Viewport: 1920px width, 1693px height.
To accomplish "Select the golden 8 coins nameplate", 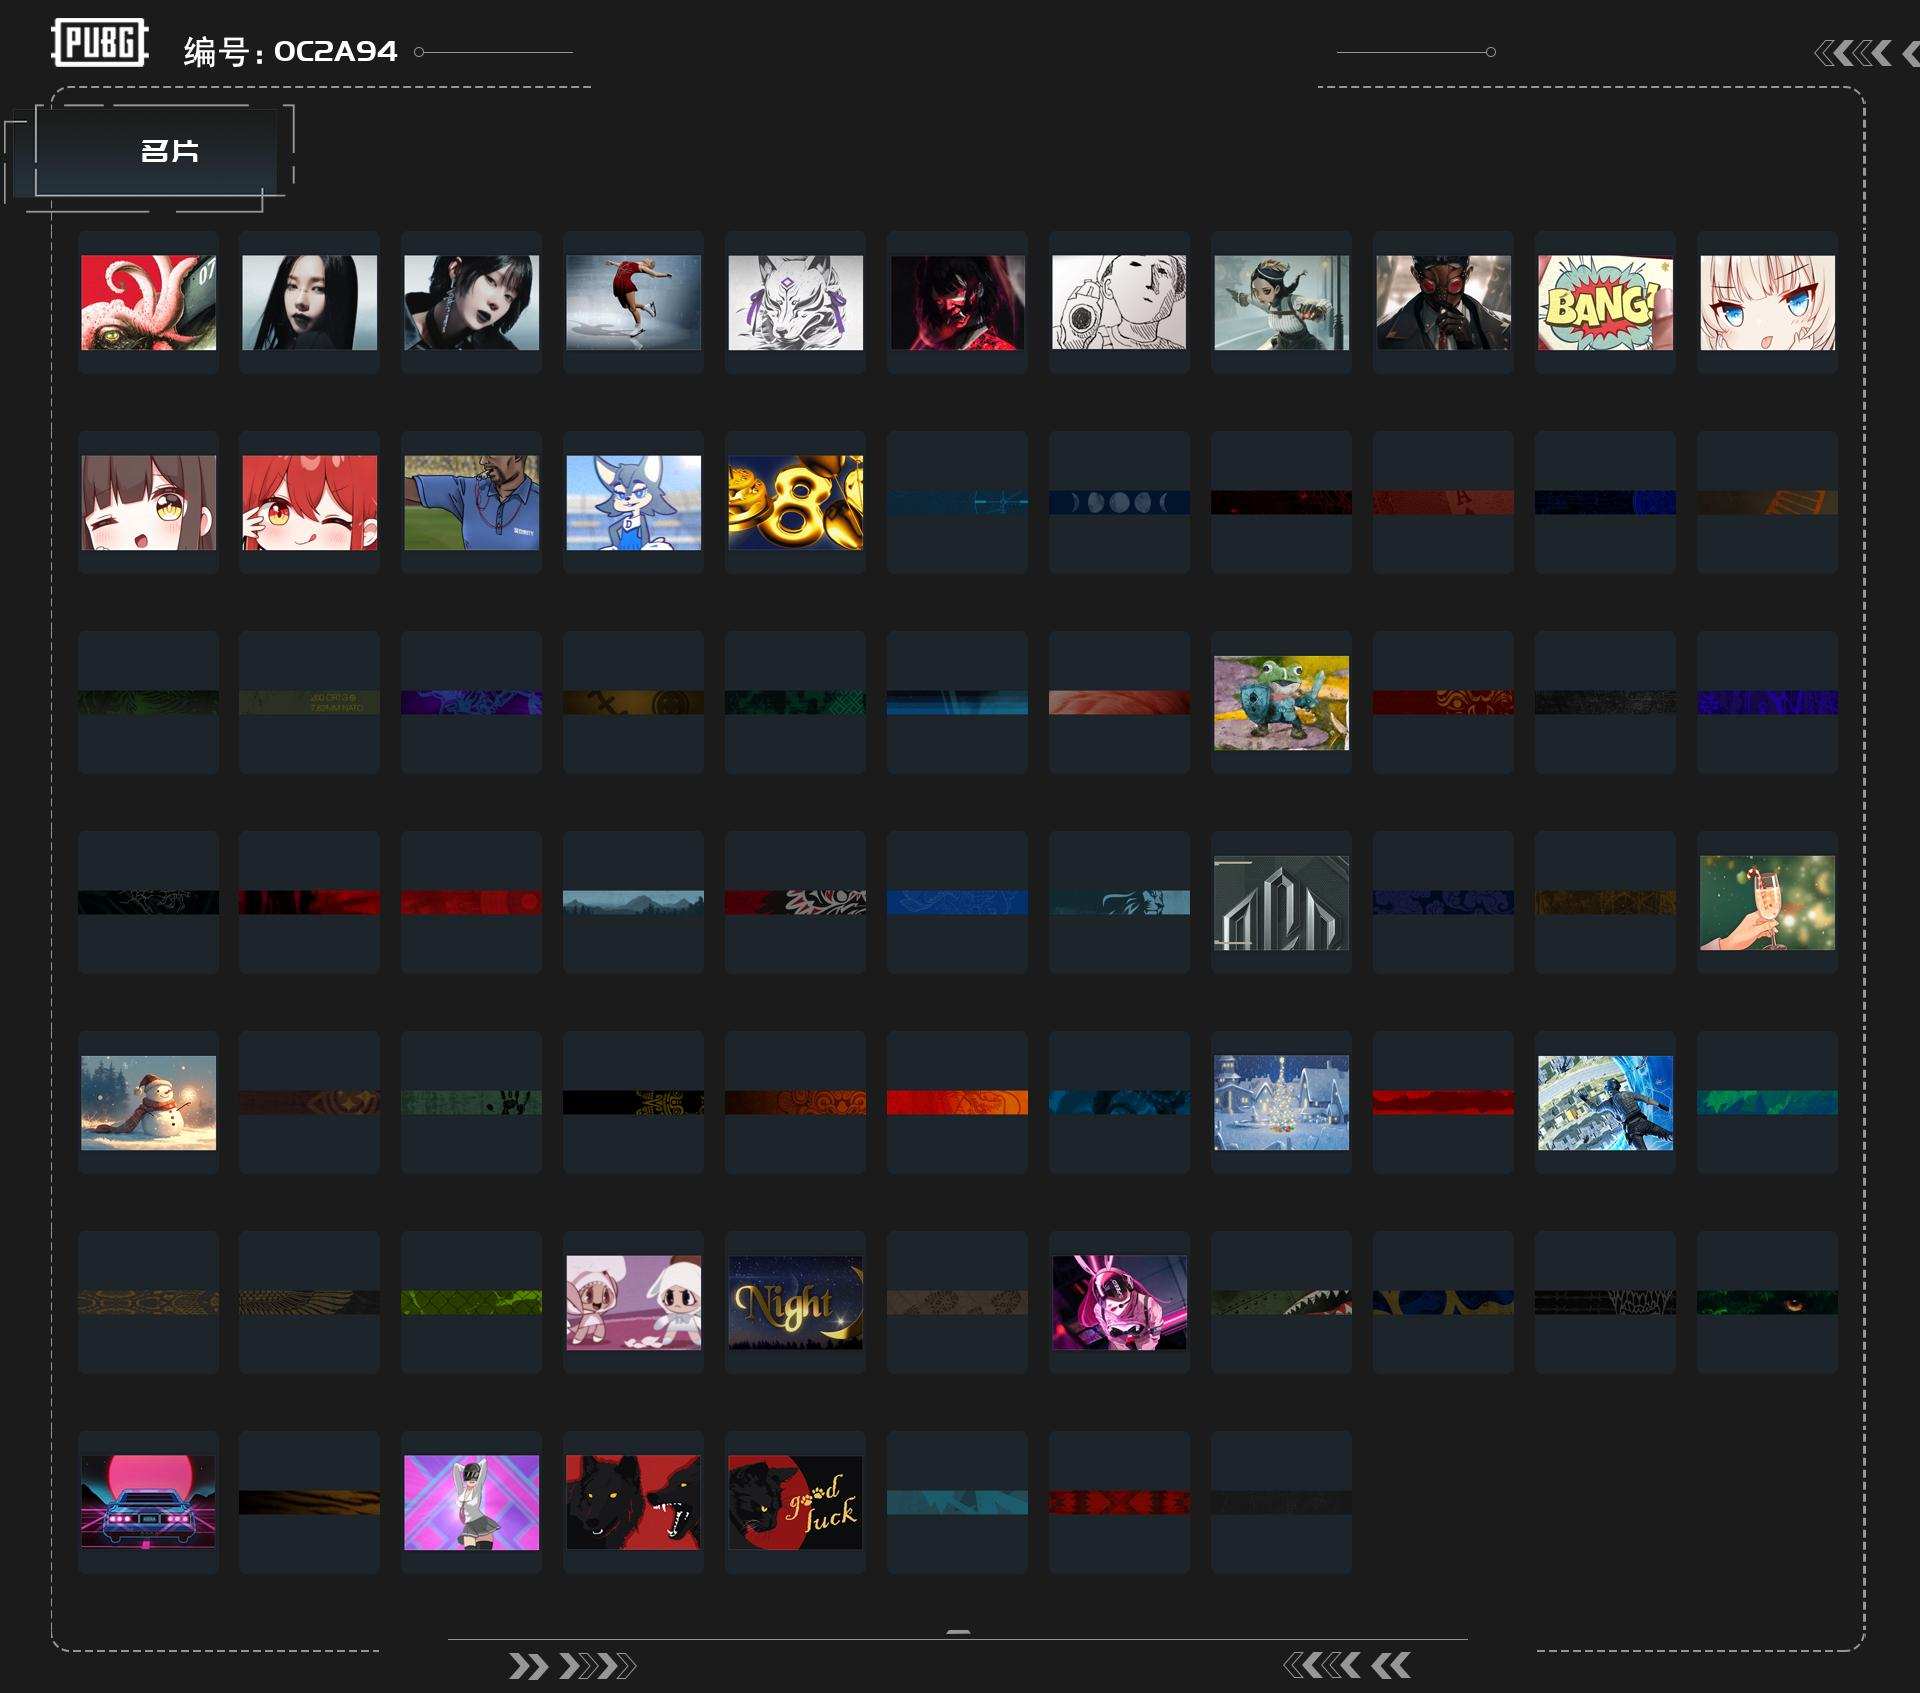I will [795, 502].
